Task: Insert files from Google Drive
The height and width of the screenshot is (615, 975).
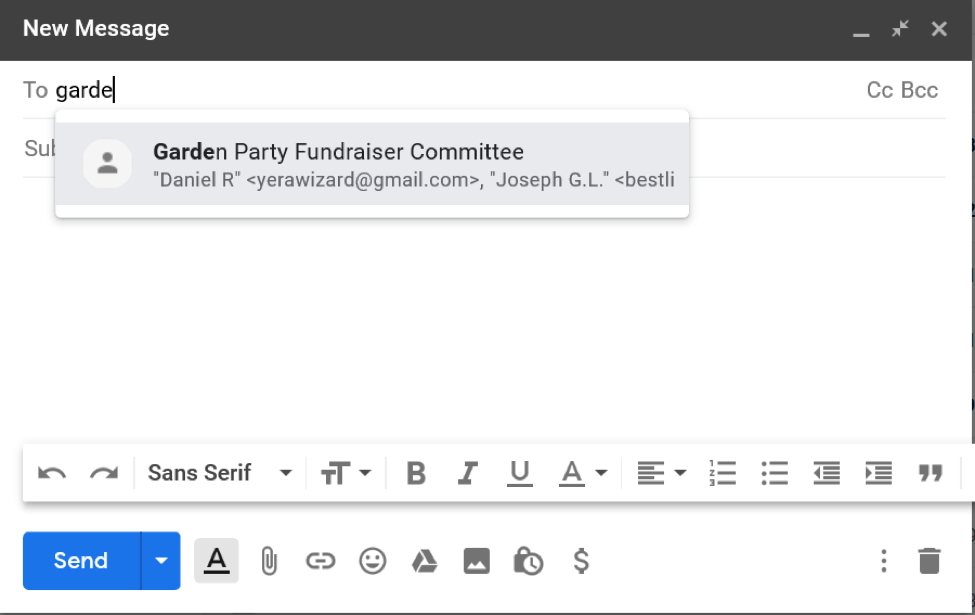Action: click(x=424, y=561)
